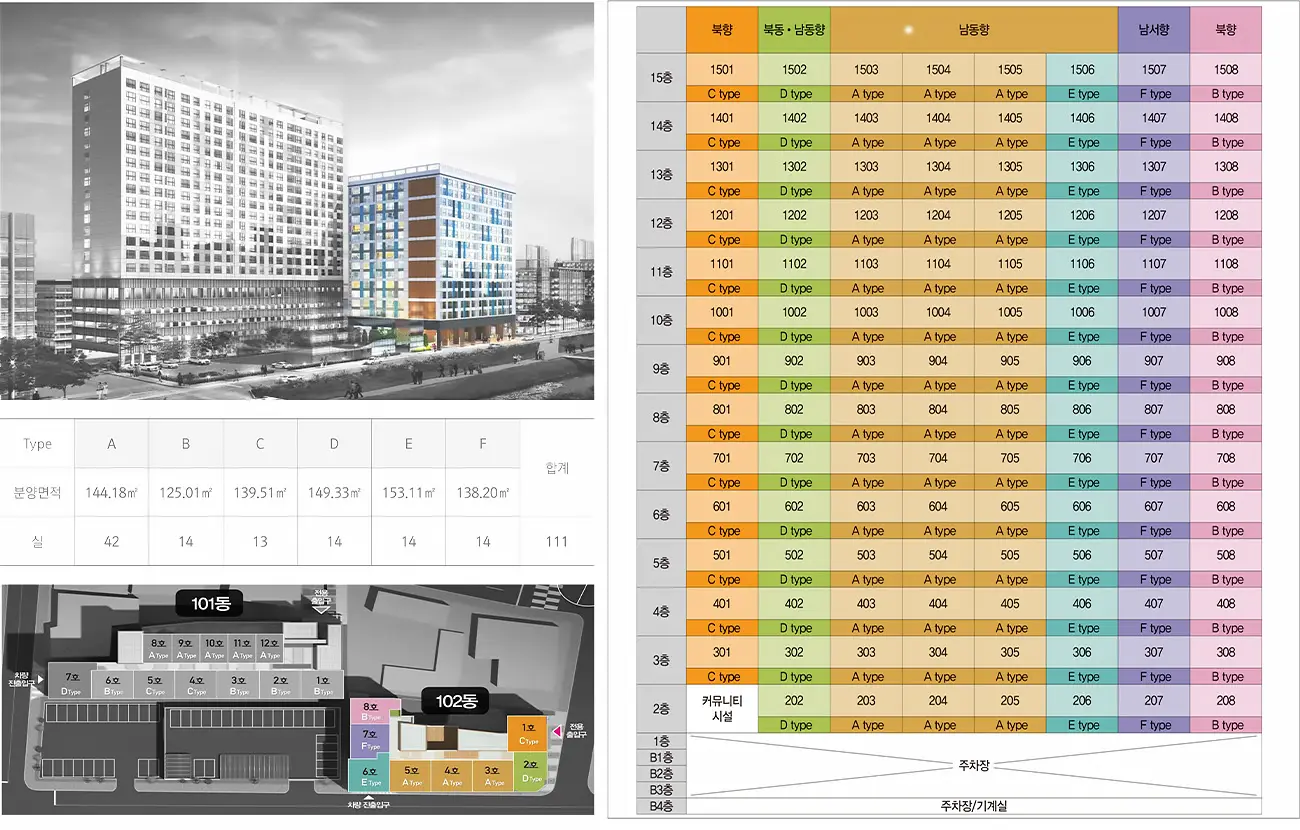Click the D type label under unit 702
This screenshot has width=1300, height=830.
(x=794, y=482)
